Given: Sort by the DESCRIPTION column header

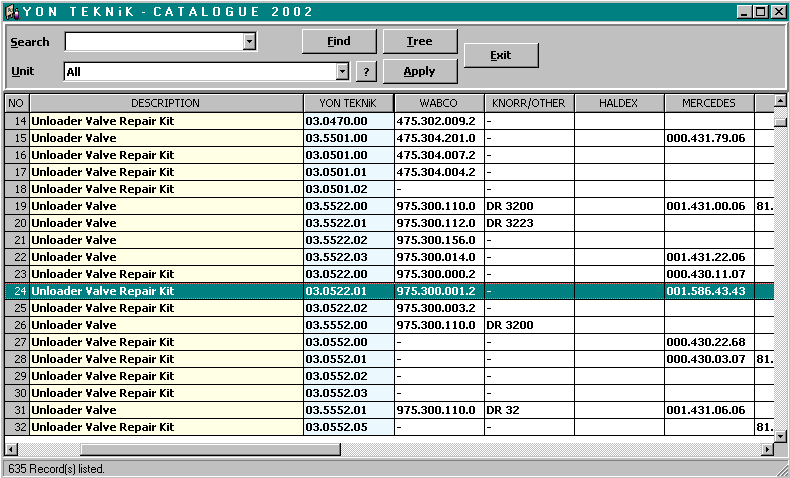Looking at the screenshot, I should 166,103.
